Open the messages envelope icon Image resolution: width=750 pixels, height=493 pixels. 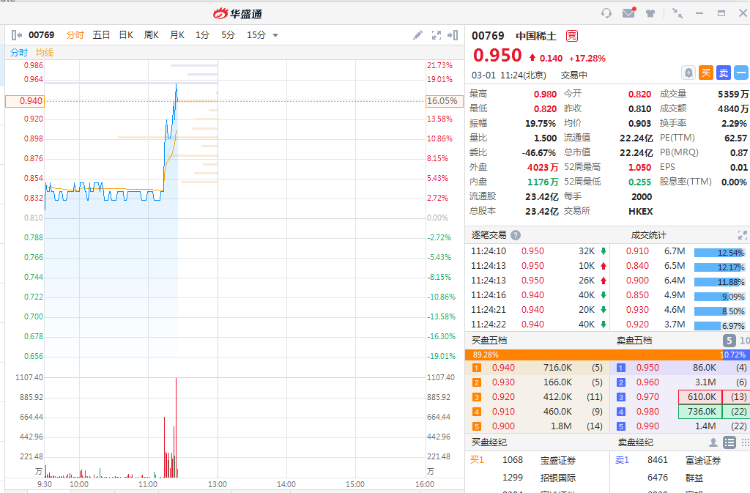(629, 13)
